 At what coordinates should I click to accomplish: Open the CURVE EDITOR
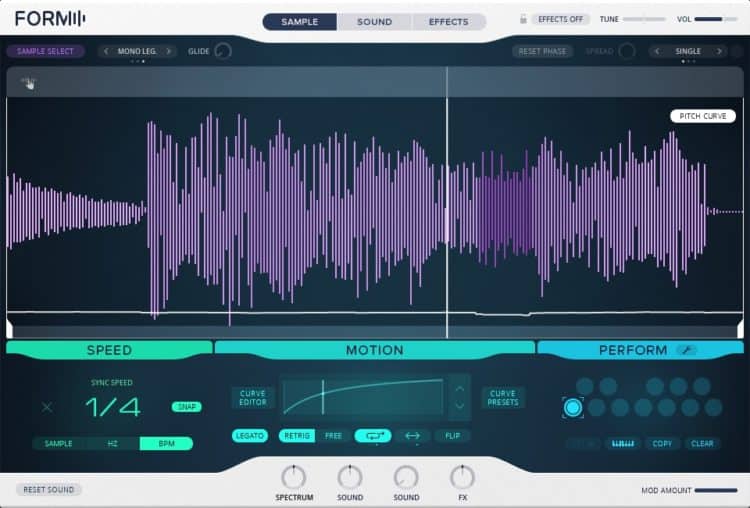[253, 398]
